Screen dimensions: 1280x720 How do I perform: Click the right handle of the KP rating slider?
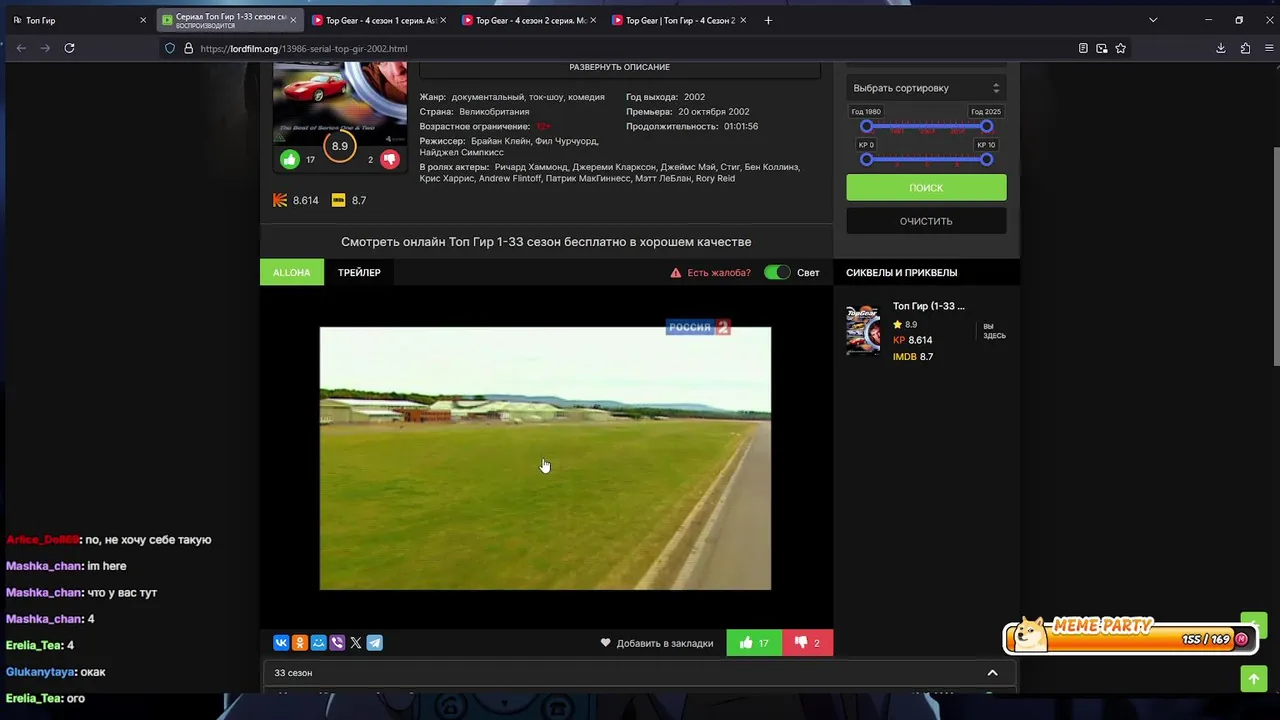[x=987, y=159]
